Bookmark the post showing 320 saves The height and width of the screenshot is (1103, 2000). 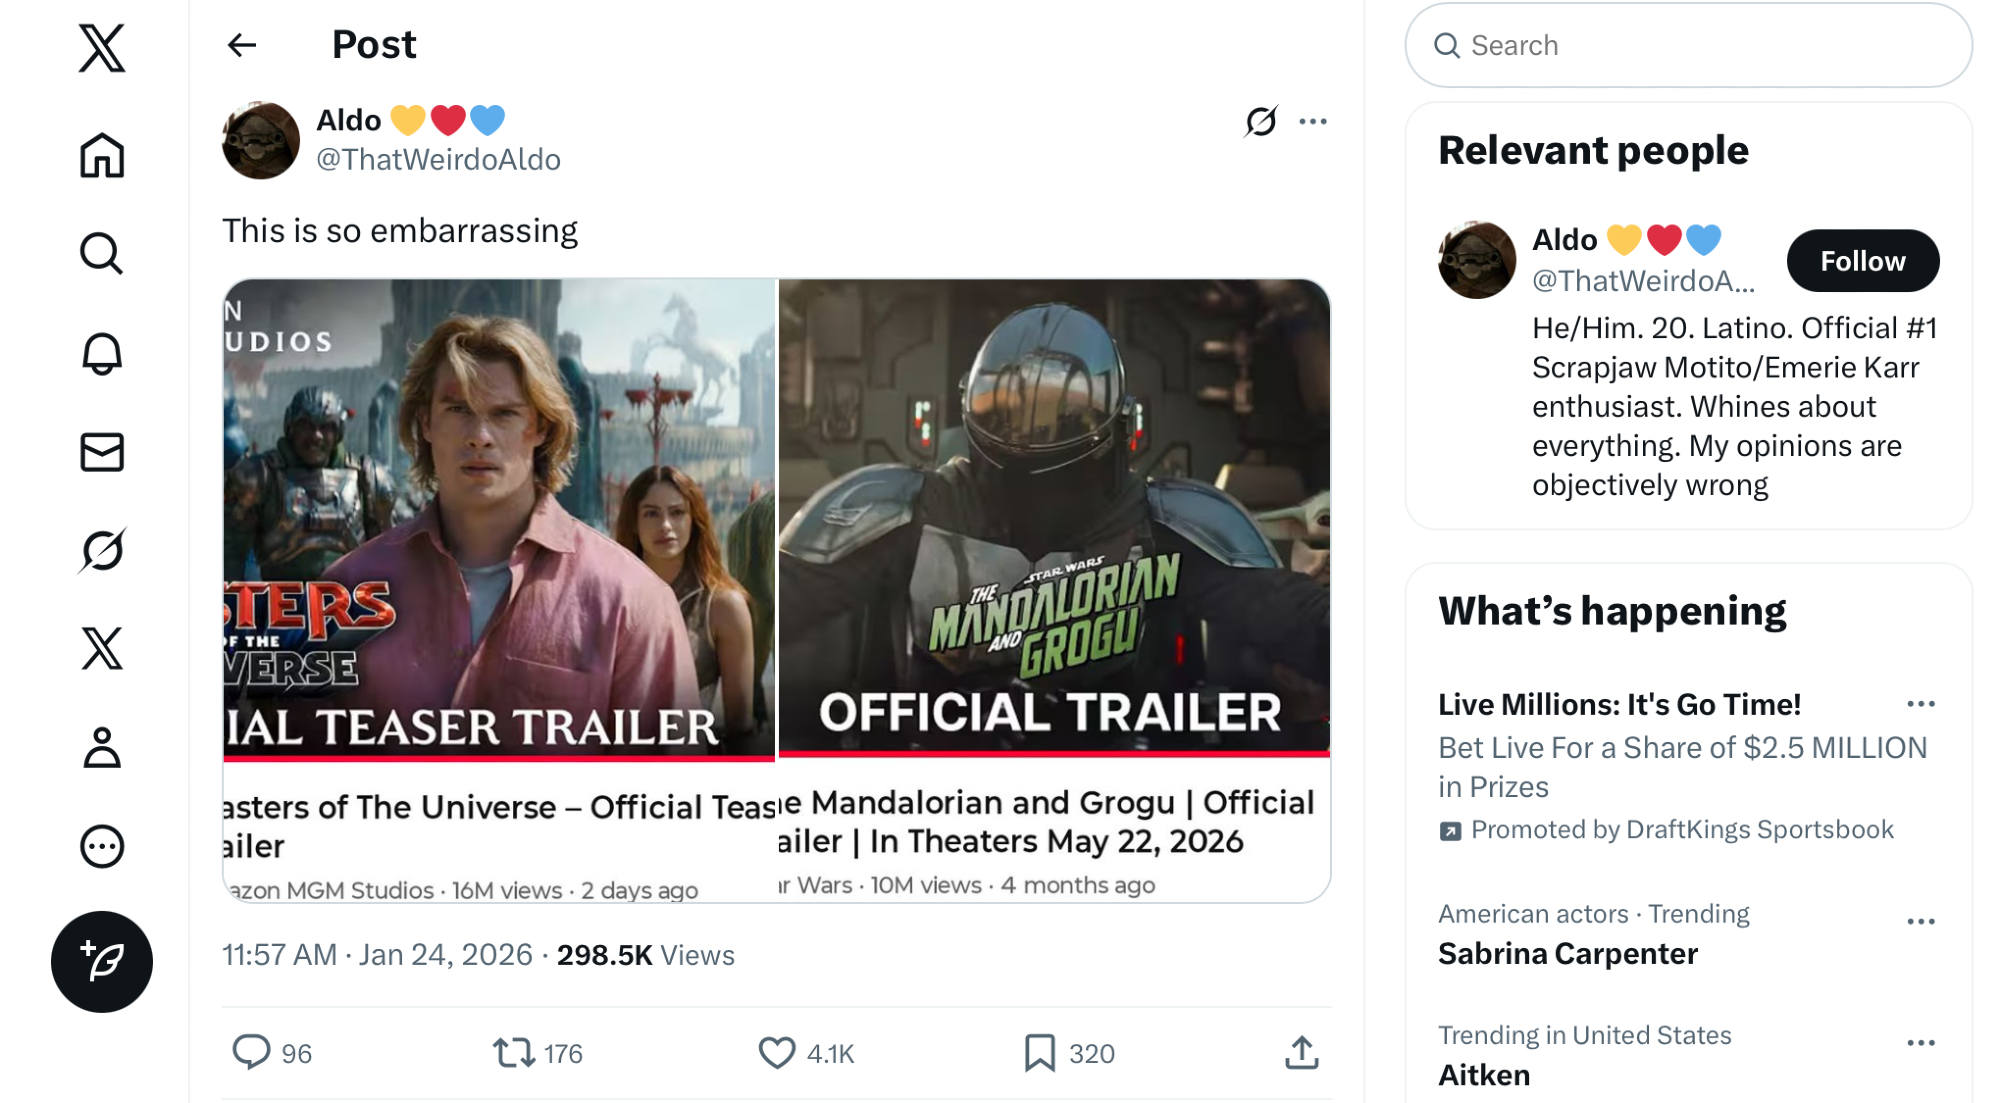(x=1040, y=1053)
